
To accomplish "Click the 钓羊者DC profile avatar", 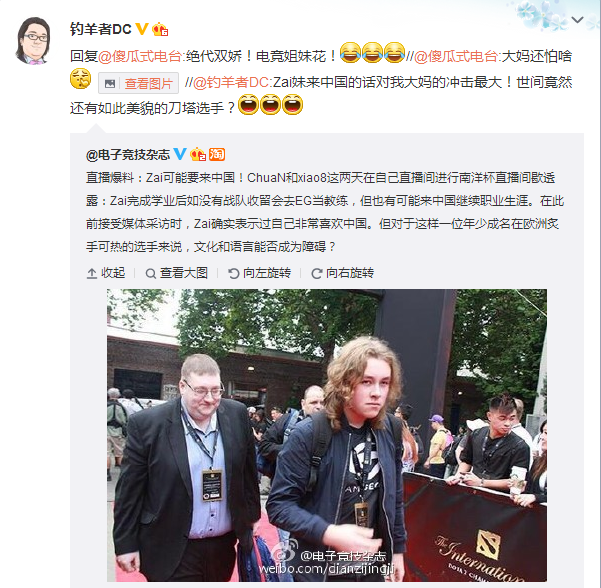I will pyautogui.click(x=33, y=41).
